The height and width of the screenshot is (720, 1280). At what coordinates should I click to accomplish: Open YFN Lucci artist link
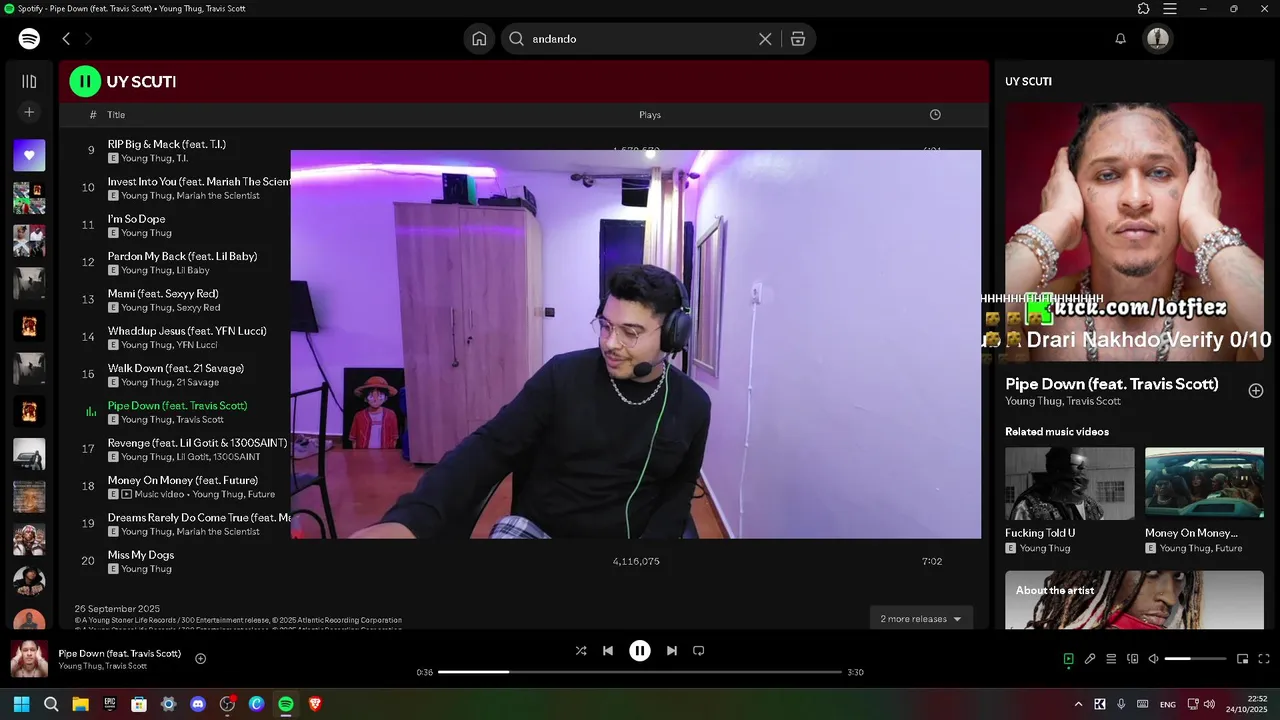[x=198, y=345]
